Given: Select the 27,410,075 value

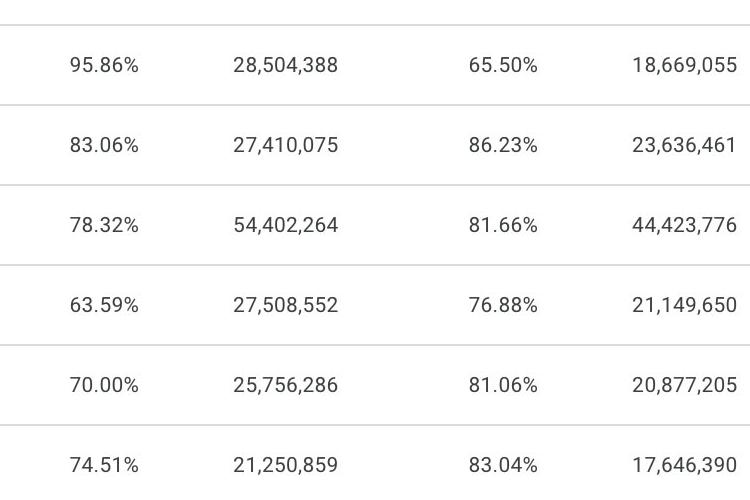Looking at the screenshot, I should (286, 145).
